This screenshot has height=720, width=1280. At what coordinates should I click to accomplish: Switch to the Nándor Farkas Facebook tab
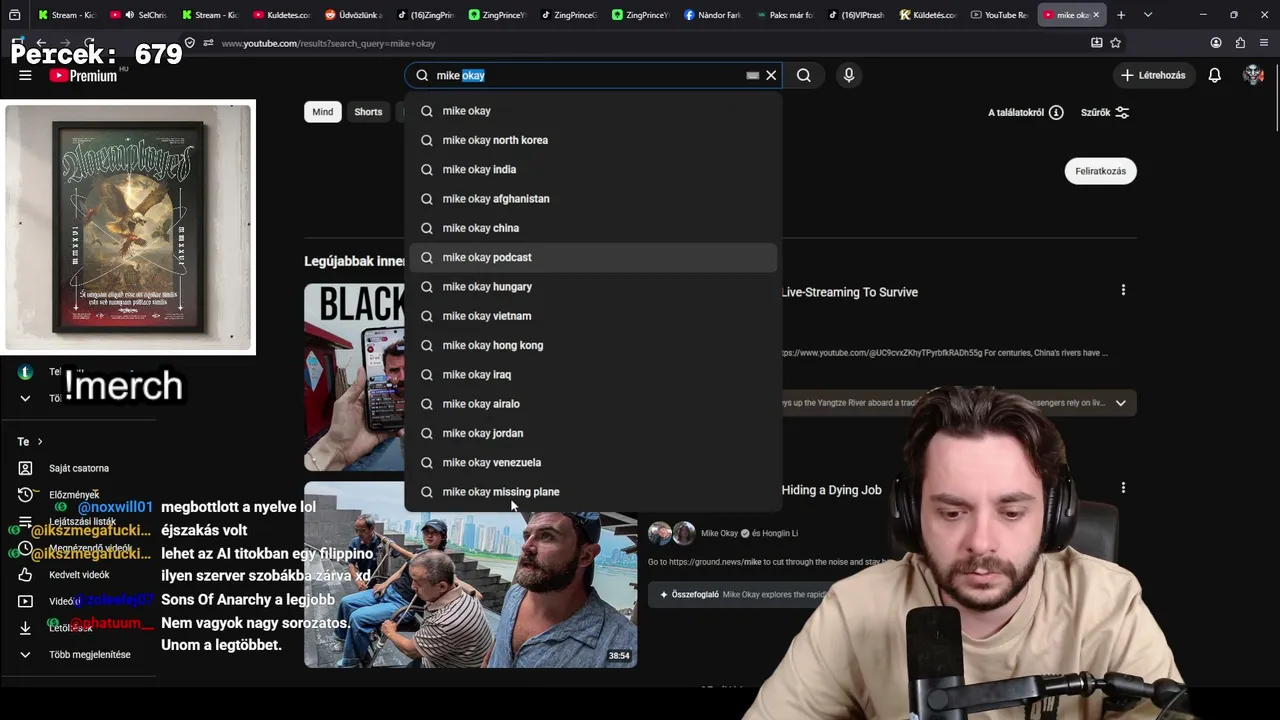(x=715, y=15)
